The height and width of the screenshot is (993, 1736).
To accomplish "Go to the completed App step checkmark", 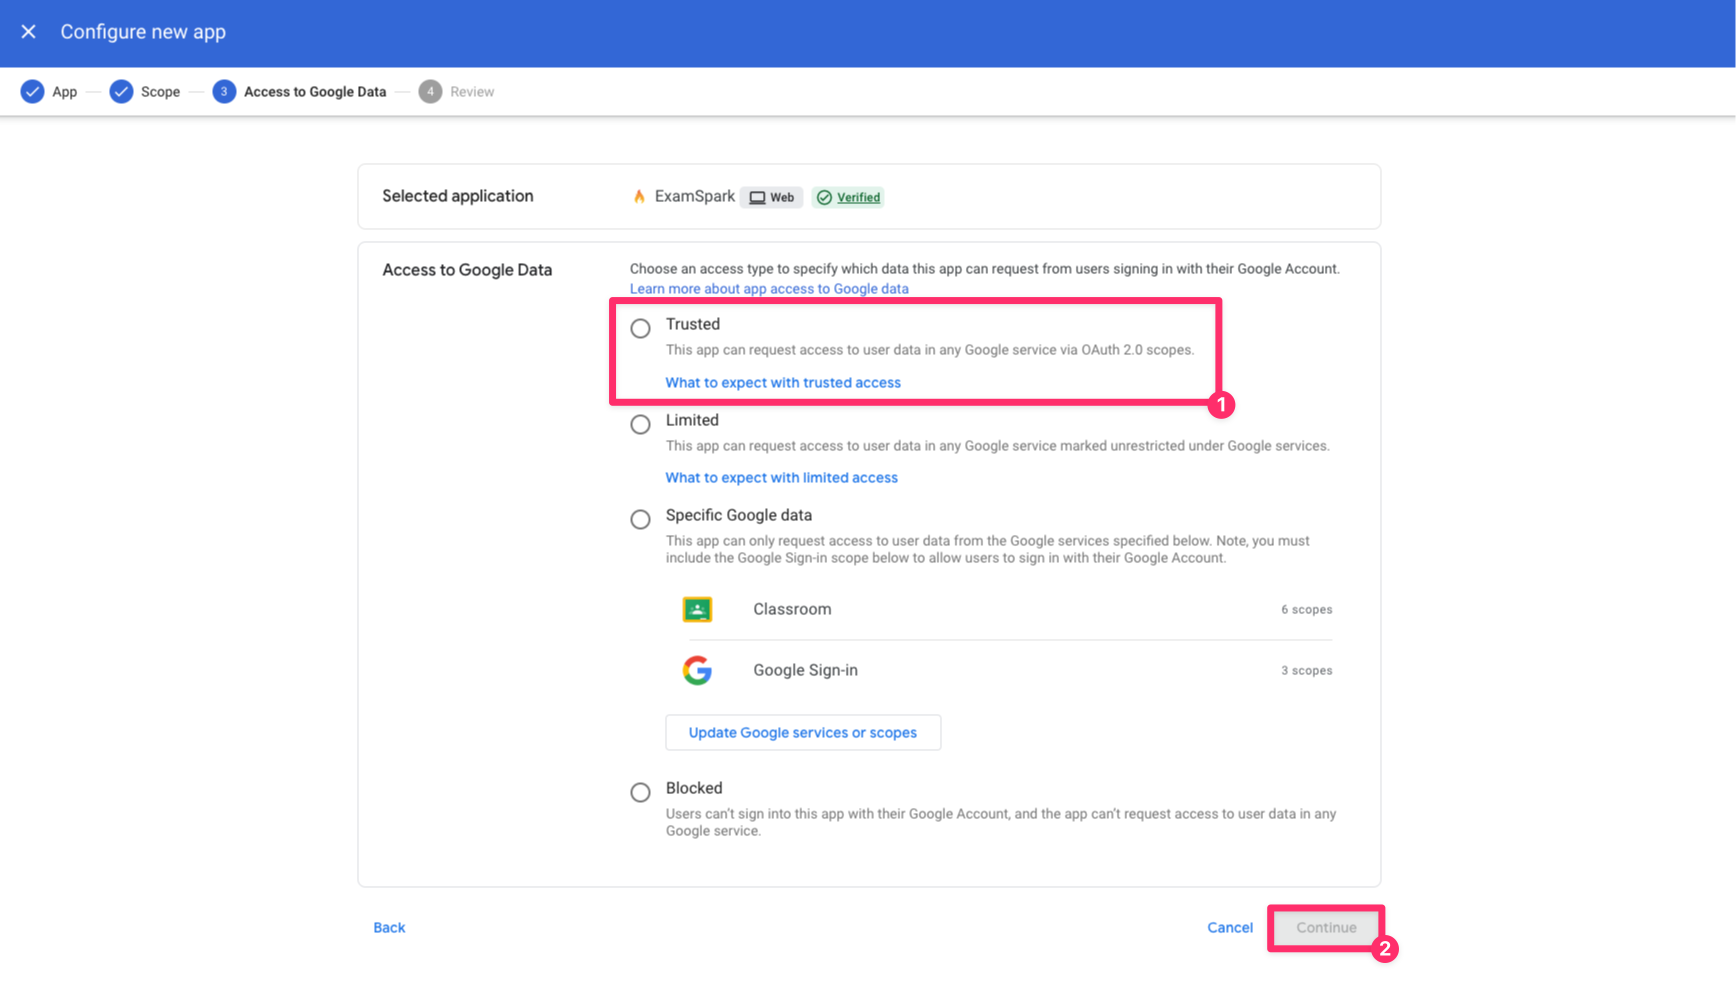I will (x=33, y=92).
